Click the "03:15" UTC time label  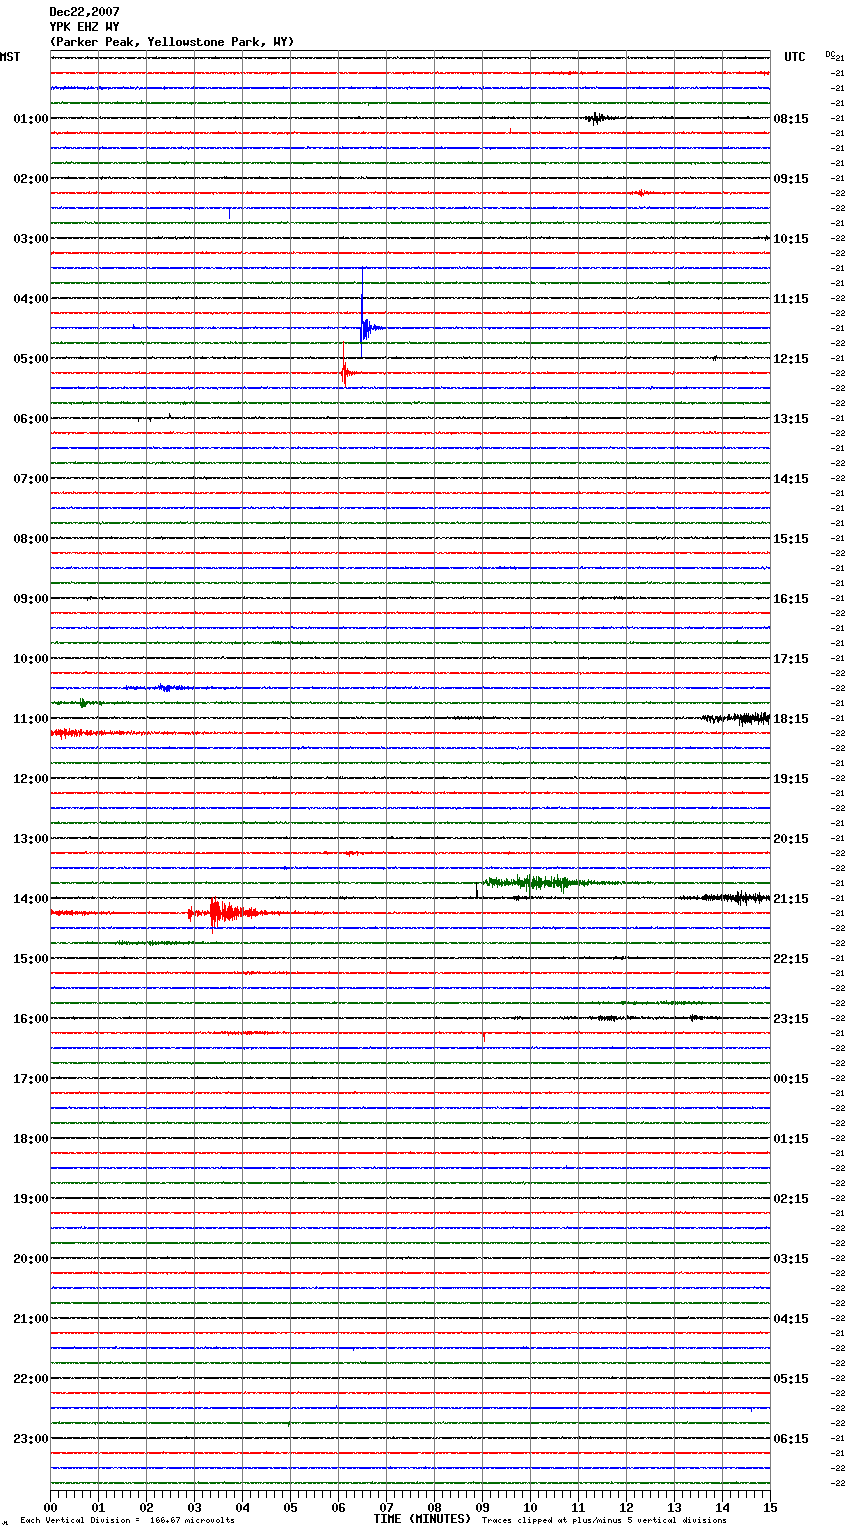pos(791,1259)
